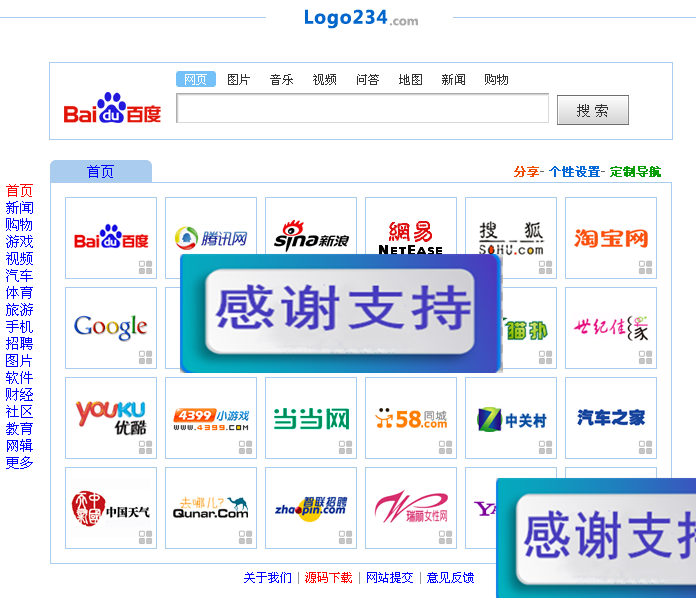Open the 当当网 logo tile
The image size is (696, 598).
[x=311, y=419]
